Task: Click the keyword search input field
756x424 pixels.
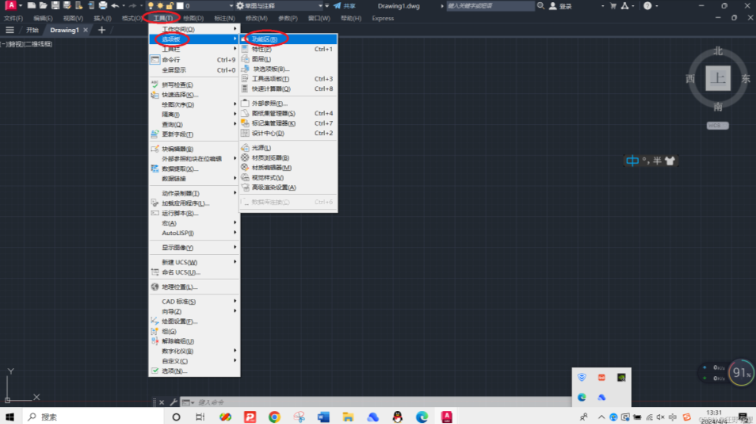Action: (497, 6)
